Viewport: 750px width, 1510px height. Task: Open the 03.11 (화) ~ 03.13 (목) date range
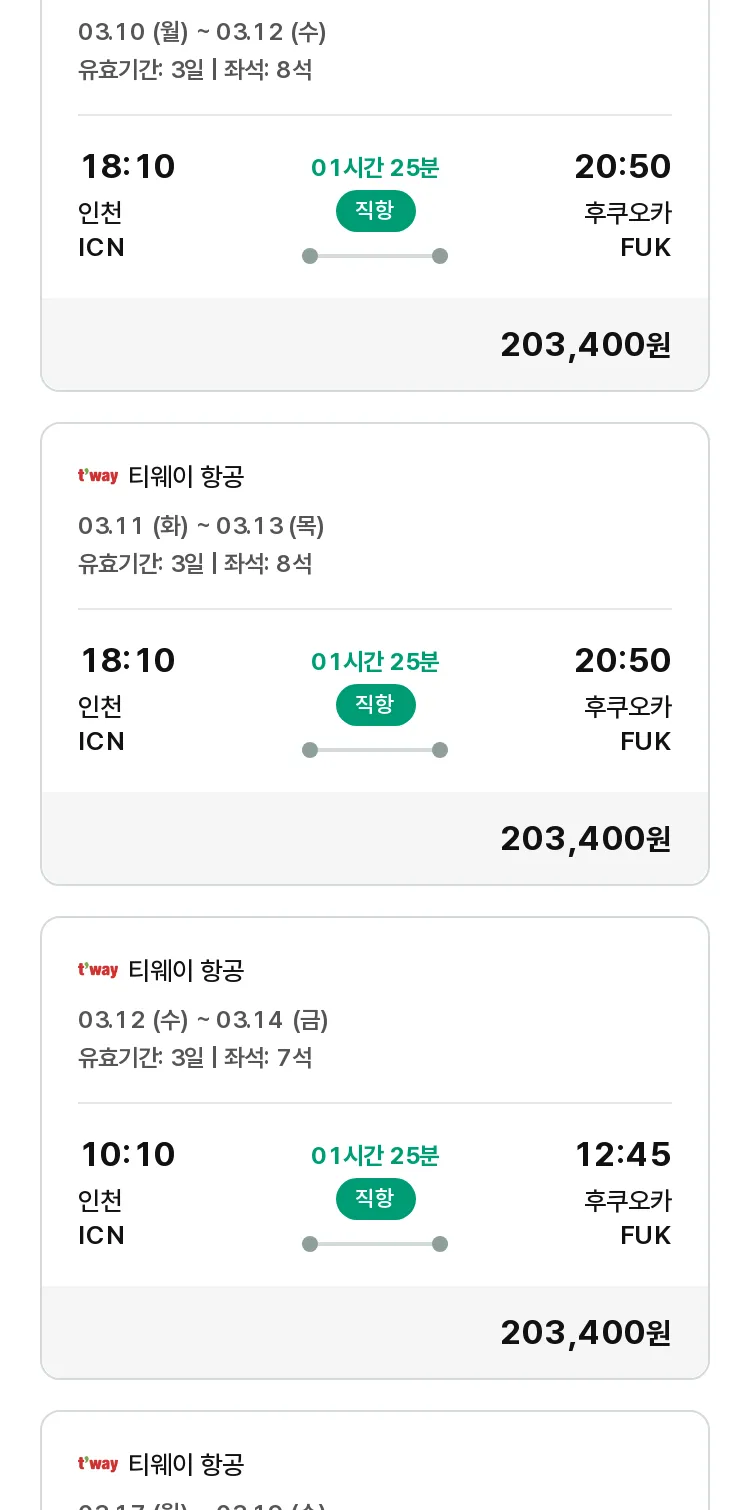click(201, 526)
